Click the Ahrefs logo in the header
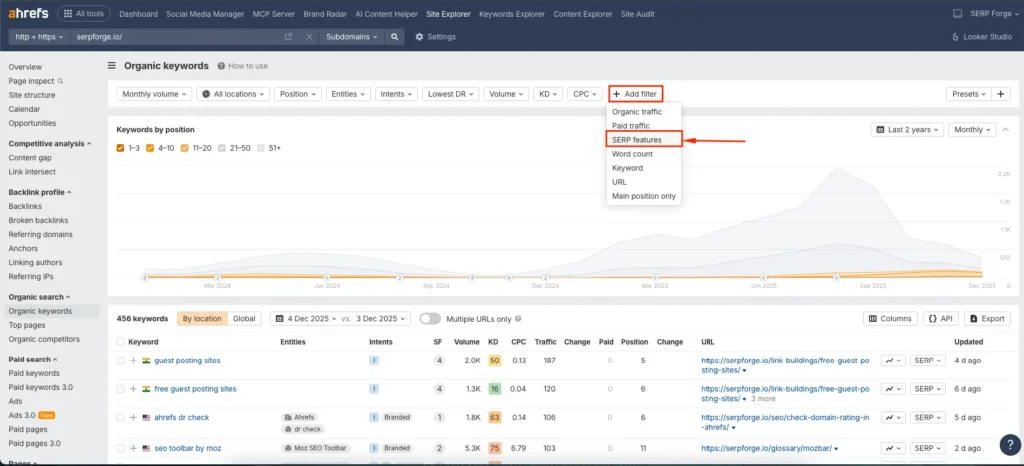The width and height of the screenshot is (1024, 466). coord(29,14)
